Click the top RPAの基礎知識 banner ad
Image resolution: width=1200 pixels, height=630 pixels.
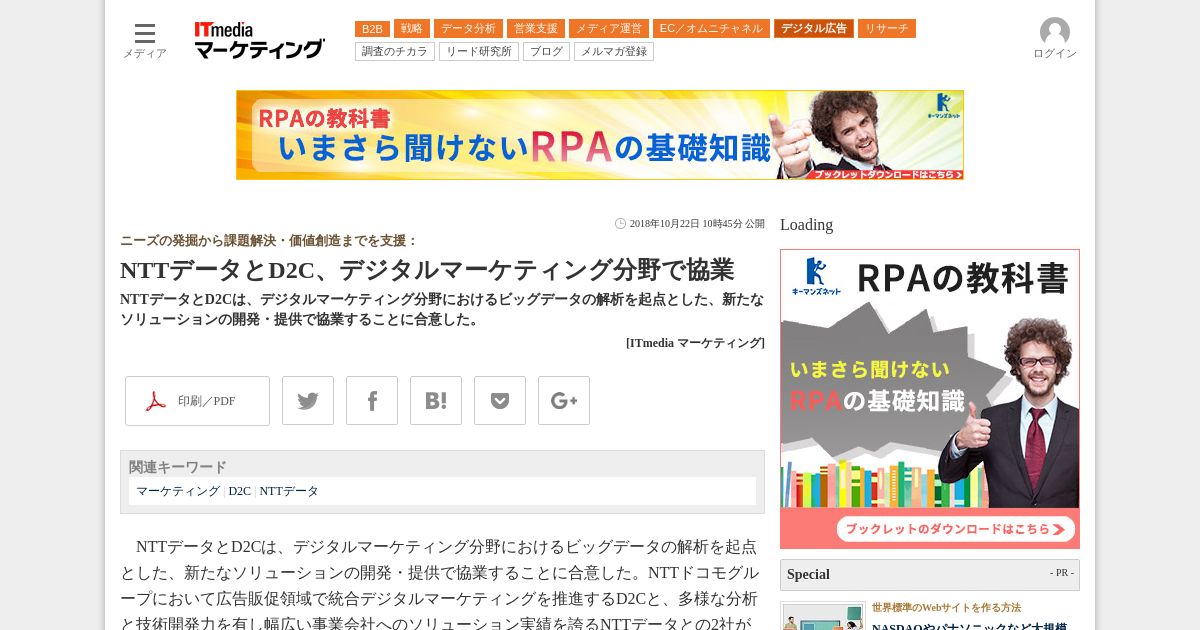[600, 135]
